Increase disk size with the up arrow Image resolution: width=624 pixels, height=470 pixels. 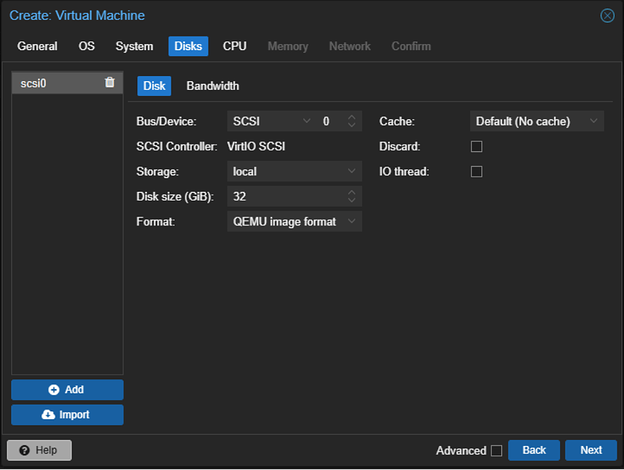351,193
